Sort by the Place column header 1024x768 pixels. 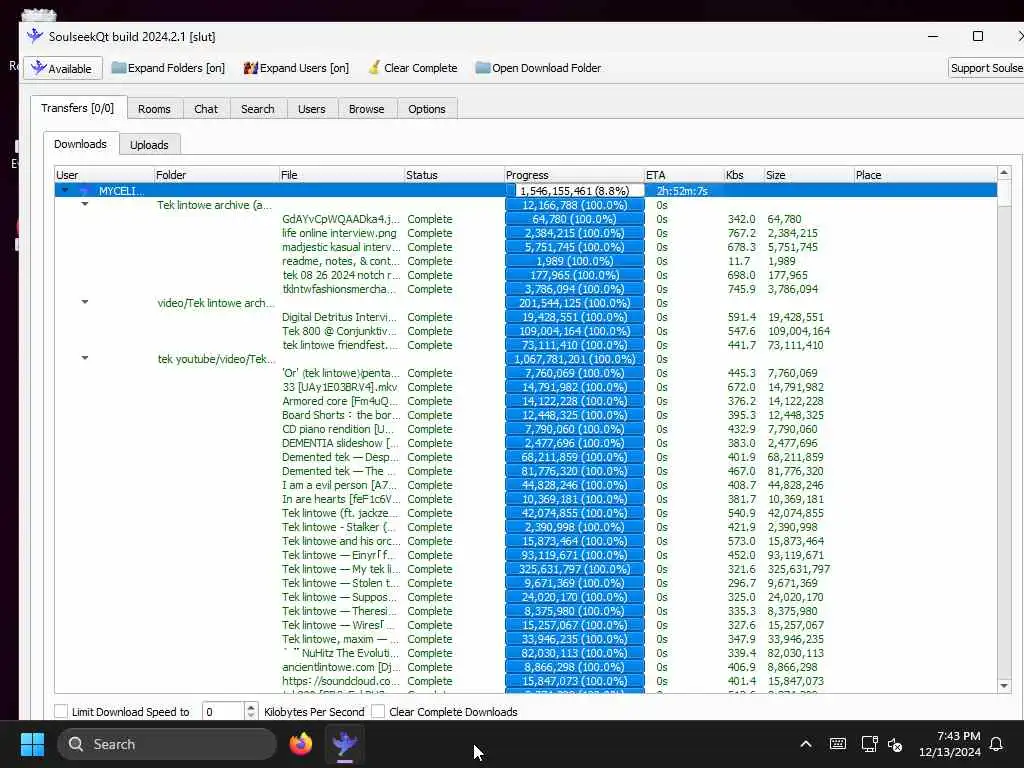pyautogui.click(x=925, y=175)
